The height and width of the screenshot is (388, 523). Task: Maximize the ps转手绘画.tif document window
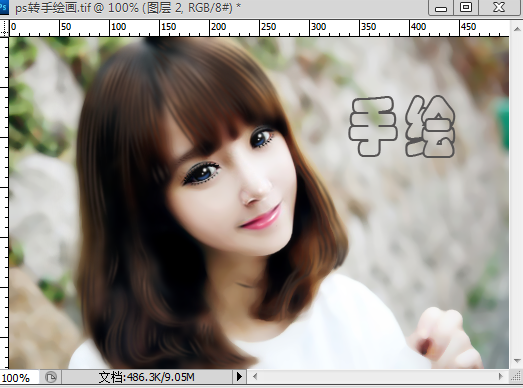point(466,7)
